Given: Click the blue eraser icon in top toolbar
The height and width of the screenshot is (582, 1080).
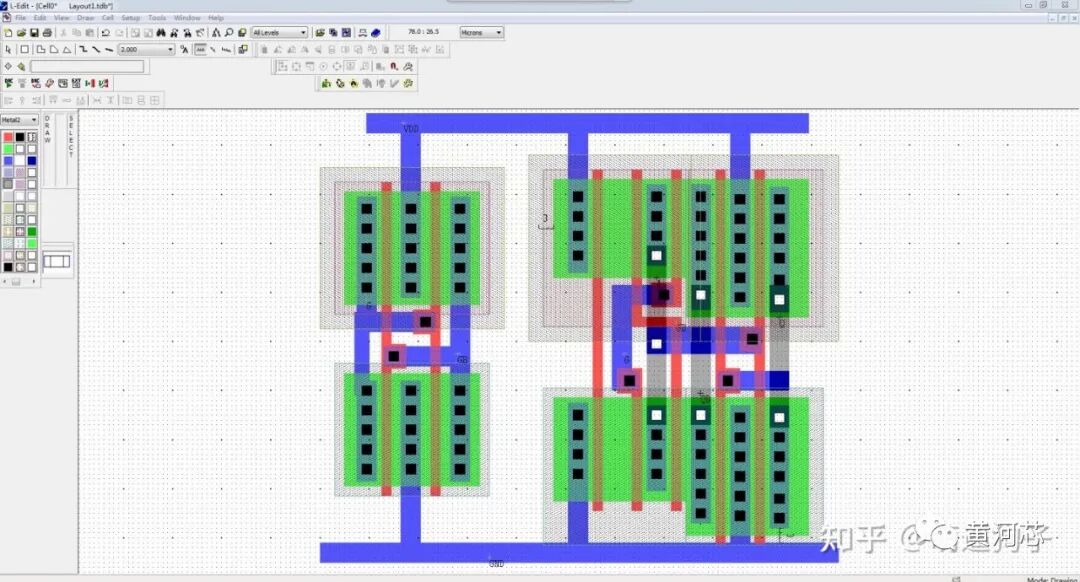Looking at the screenshot, I should pos(375,32).
